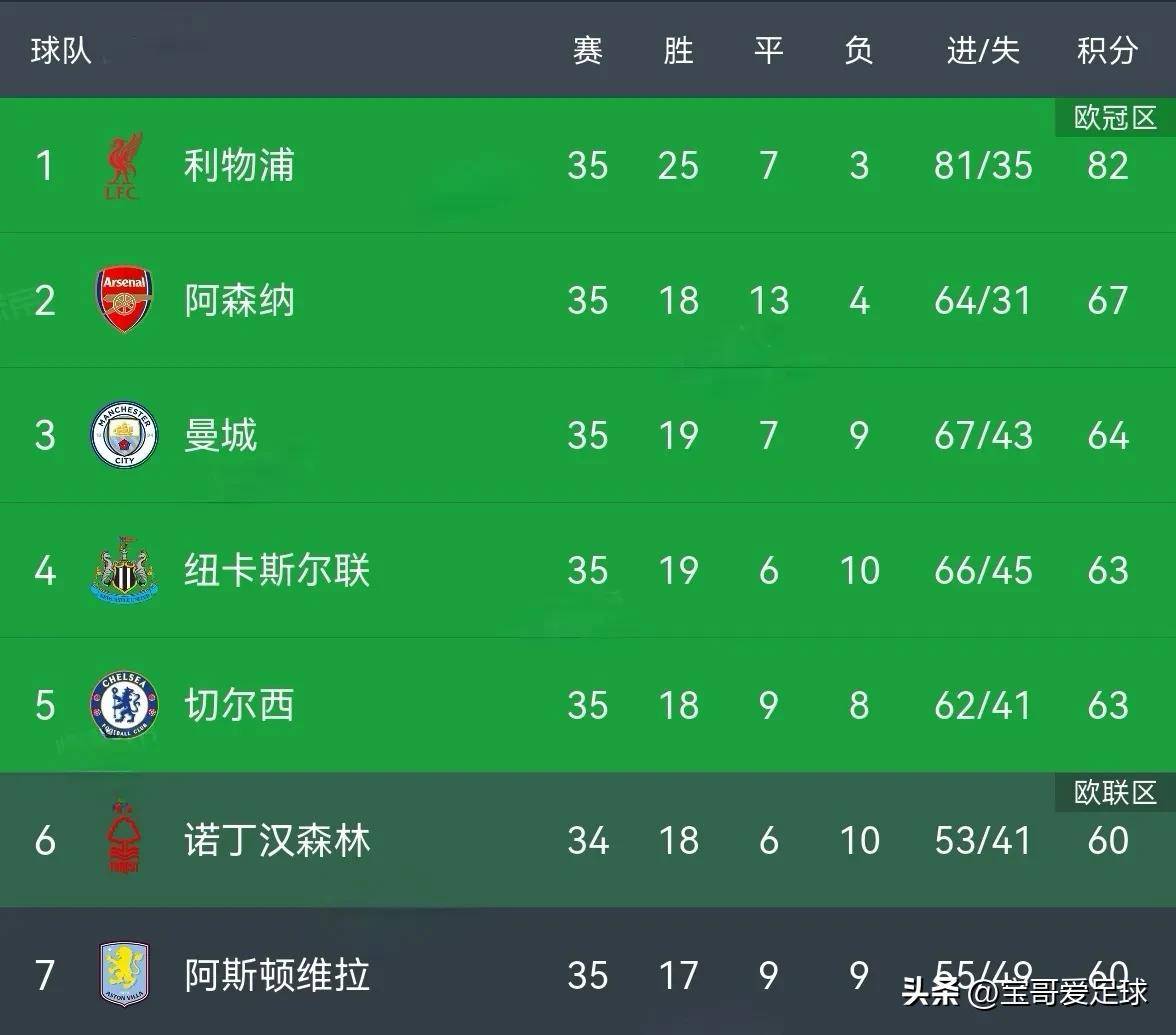Open the 诺丁汉森林 team page
The height and width of the screenshot is (1035, 1176).
(x=277, y=840)
